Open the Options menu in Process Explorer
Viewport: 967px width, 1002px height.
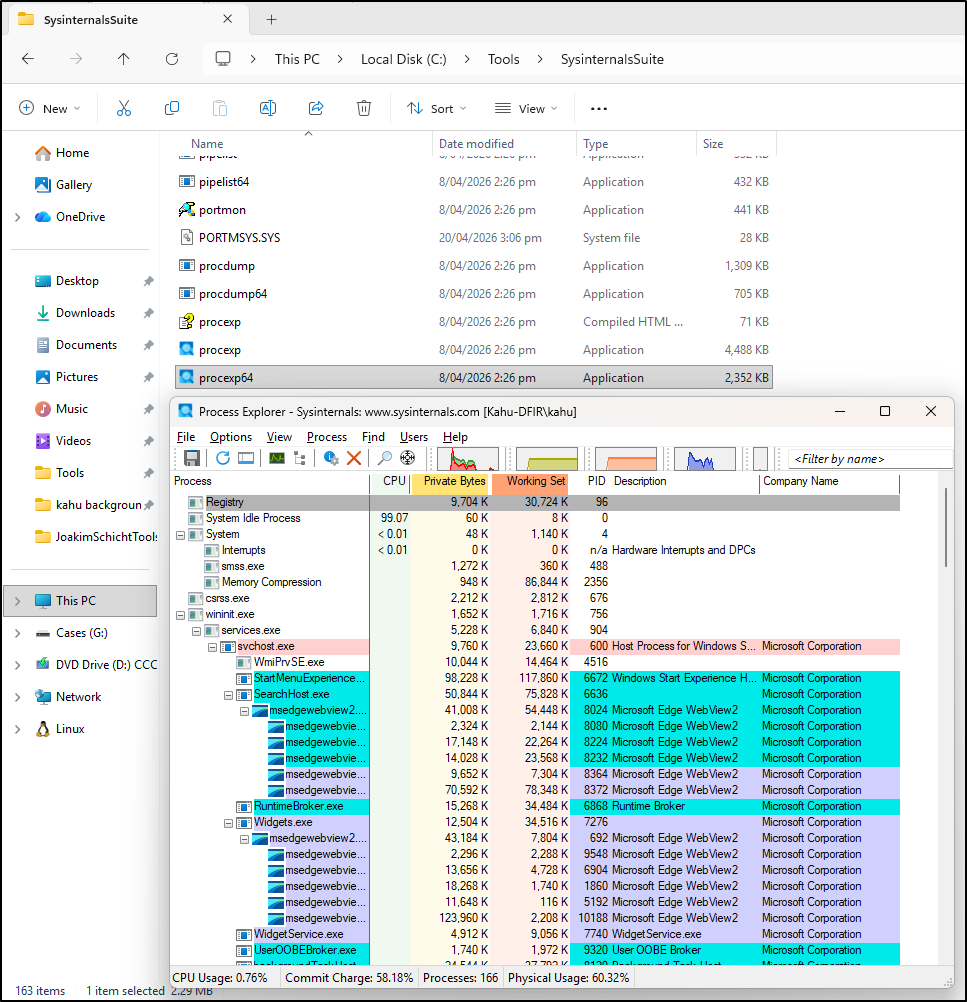tap(231, 436)
